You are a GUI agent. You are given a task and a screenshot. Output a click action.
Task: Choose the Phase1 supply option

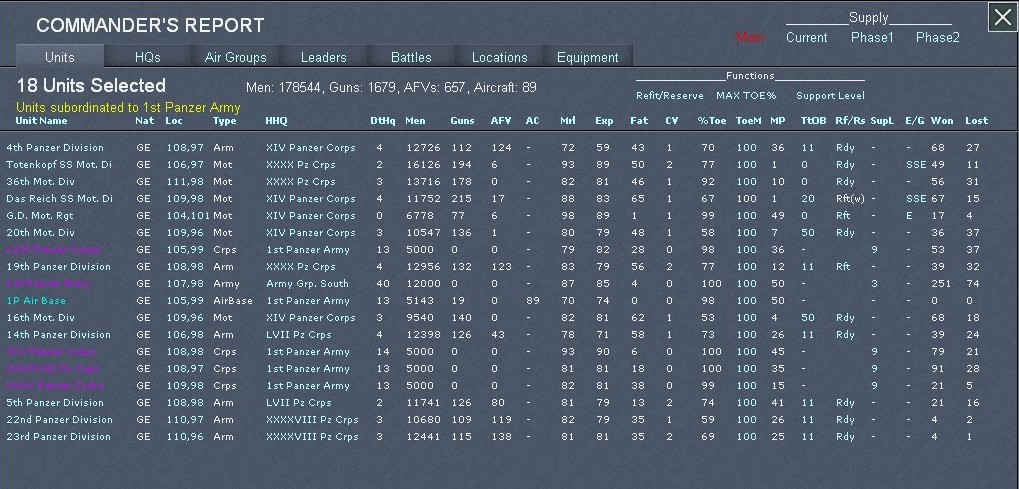[x=872, y=38]
